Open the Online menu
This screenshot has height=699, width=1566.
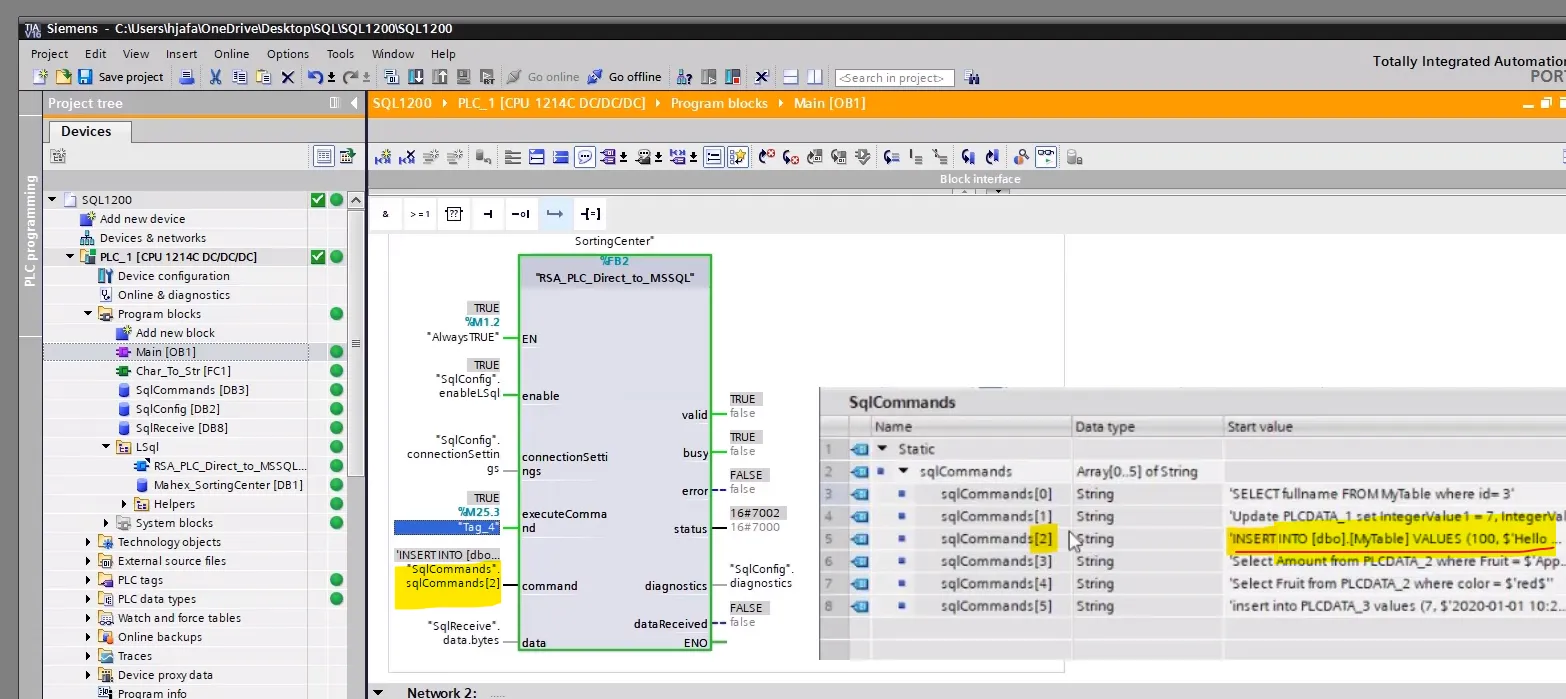pyautogui.click(x=231, y=54)
